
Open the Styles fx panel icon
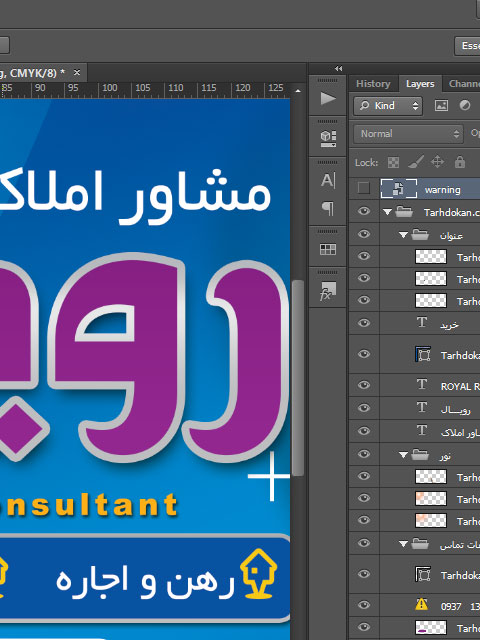pos(328,291)
